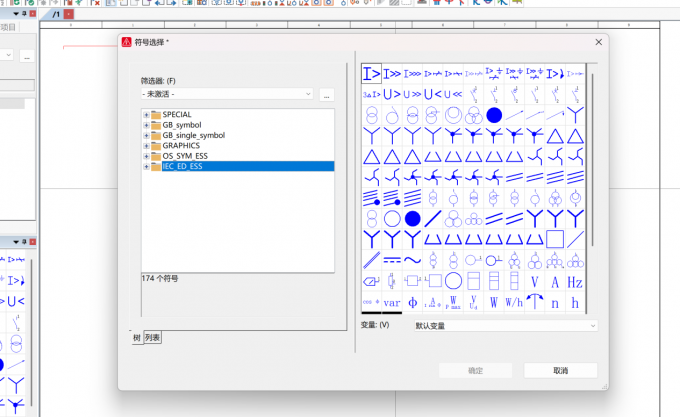Switch to the 列表 list tab
The width and height of the screenshot is (680, 417).
click(152, 338)
